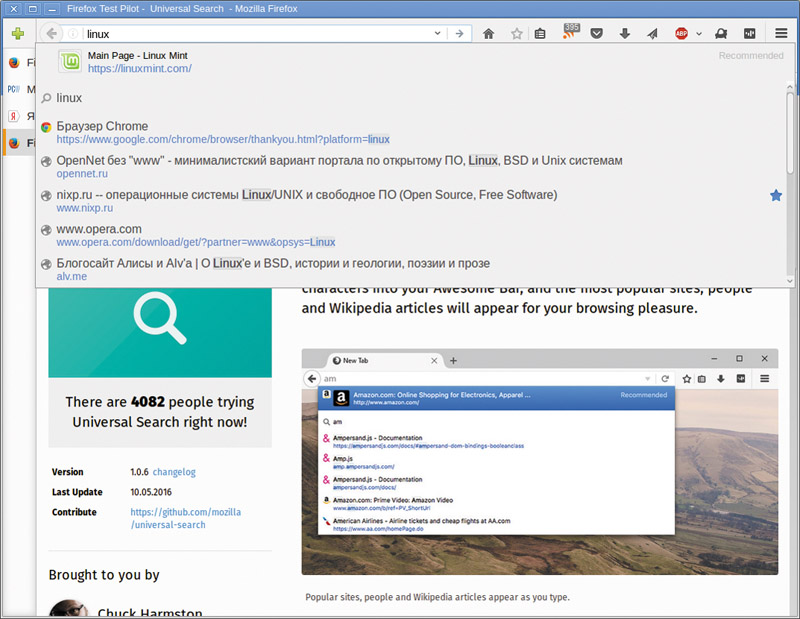Click the suggestions list scrollbar thumb

(790, 133)
